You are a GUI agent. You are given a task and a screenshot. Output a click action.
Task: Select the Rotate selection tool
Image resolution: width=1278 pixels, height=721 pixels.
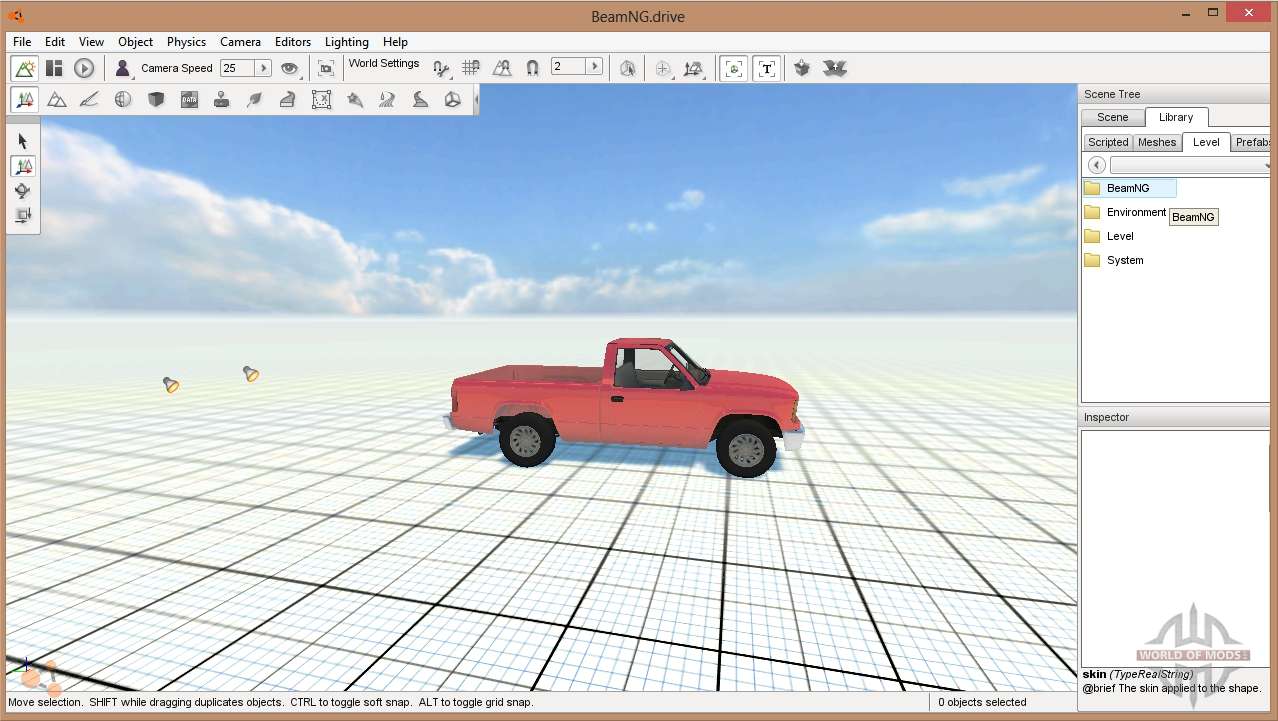click(x=23, y=190)
